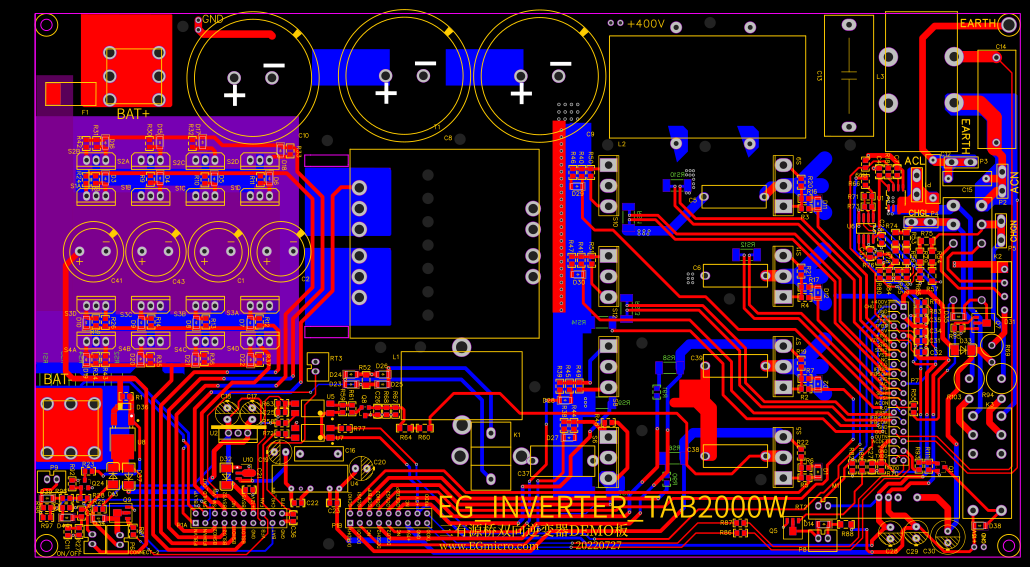The width and height of the screenshot is (1030, 567).
Task: Click the P3 connector designator
Action: tap(984, 161)
